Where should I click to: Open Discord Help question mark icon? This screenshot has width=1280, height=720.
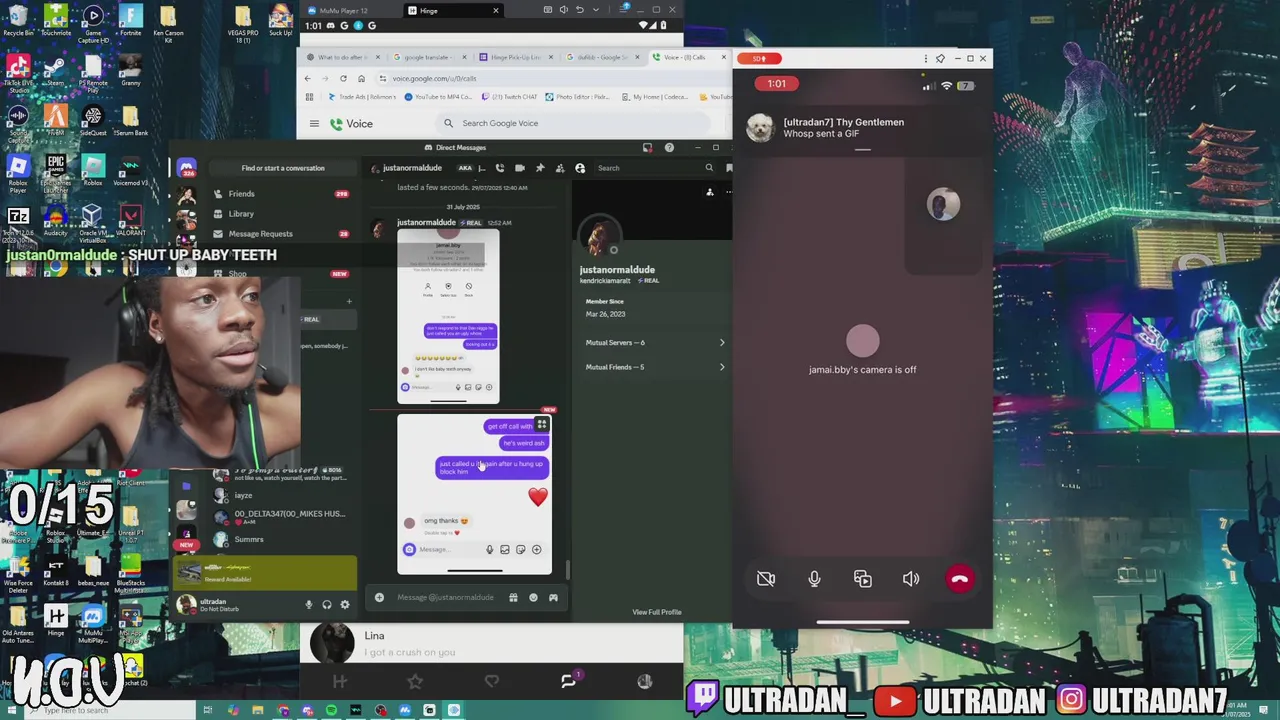tap(669, 147)
